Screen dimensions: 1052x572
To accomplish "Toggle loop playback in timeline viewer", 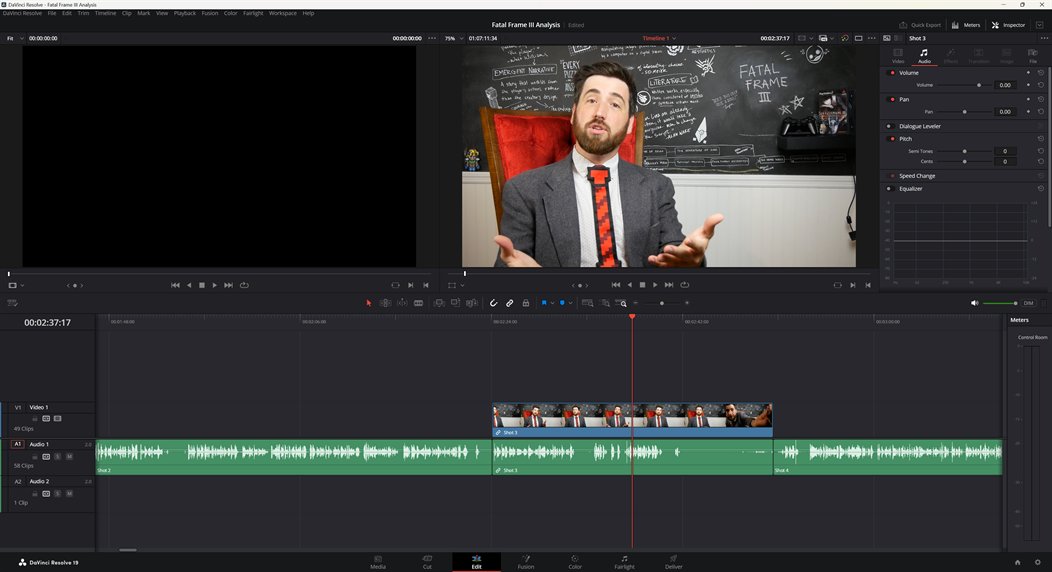I will (684, 285).
